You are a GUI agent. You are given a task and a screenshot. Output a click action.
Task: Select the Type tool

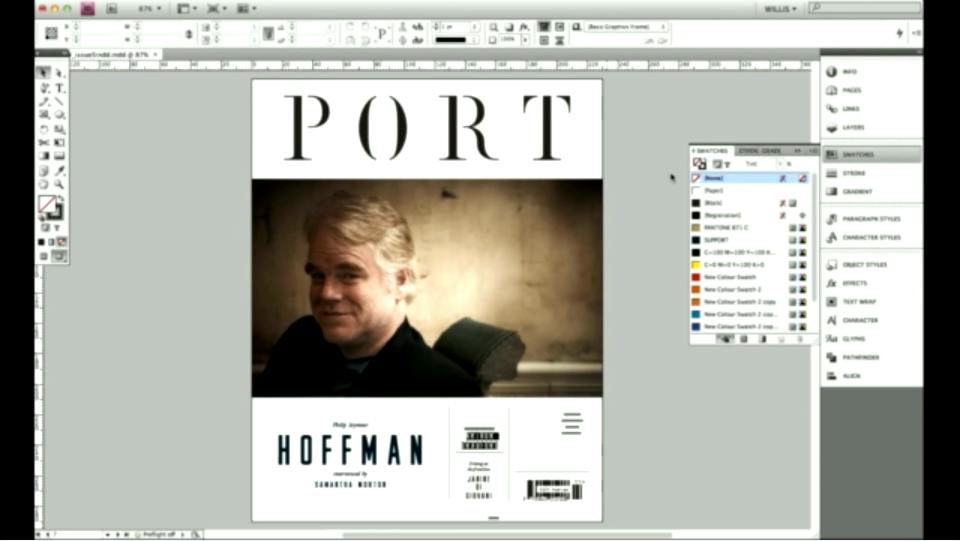[x=59, y=88]
